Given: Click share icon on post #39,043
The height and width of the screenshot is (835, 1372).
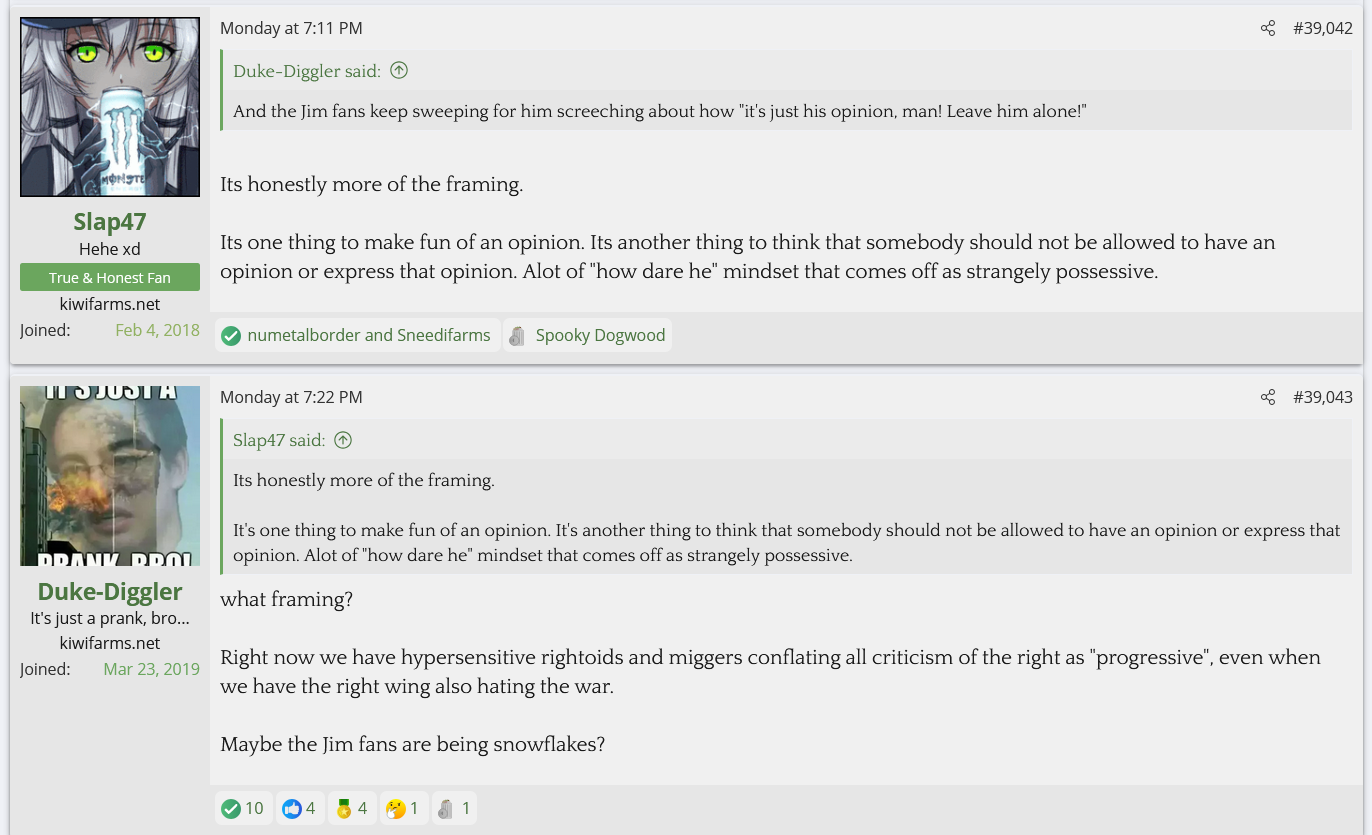Looking at the screenshot, I should (x=1268, y=397).
